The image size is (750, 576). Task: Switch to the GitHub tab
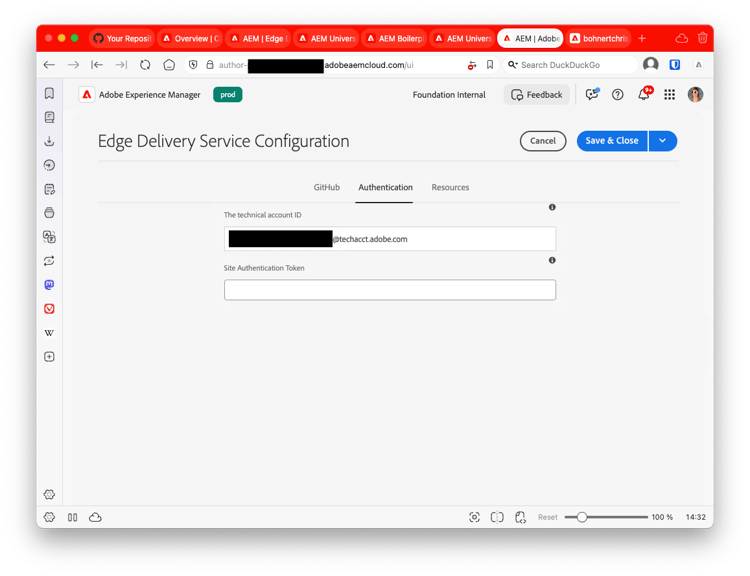(x=327, y=188)
